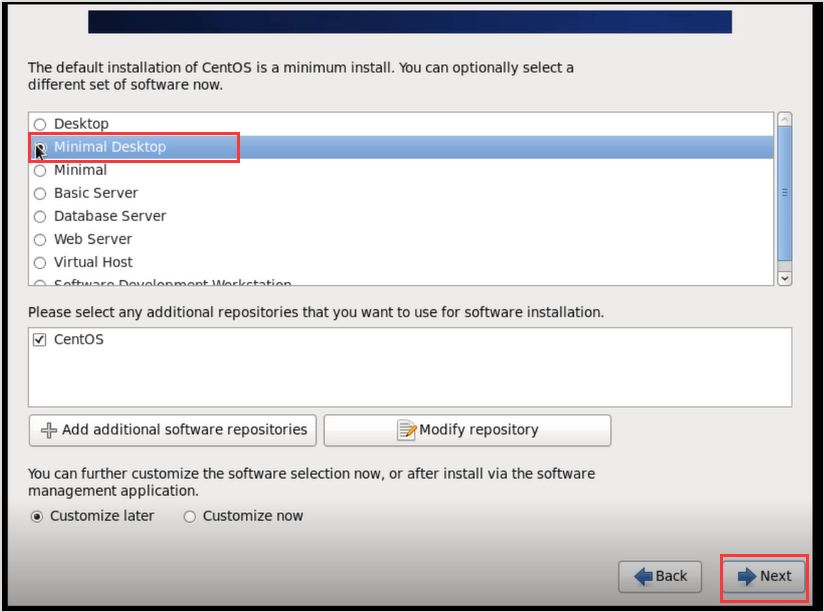This screenshot has width=824, height=612.
Task: Click the "Database Server" label text
Action: tap(110, 216)
